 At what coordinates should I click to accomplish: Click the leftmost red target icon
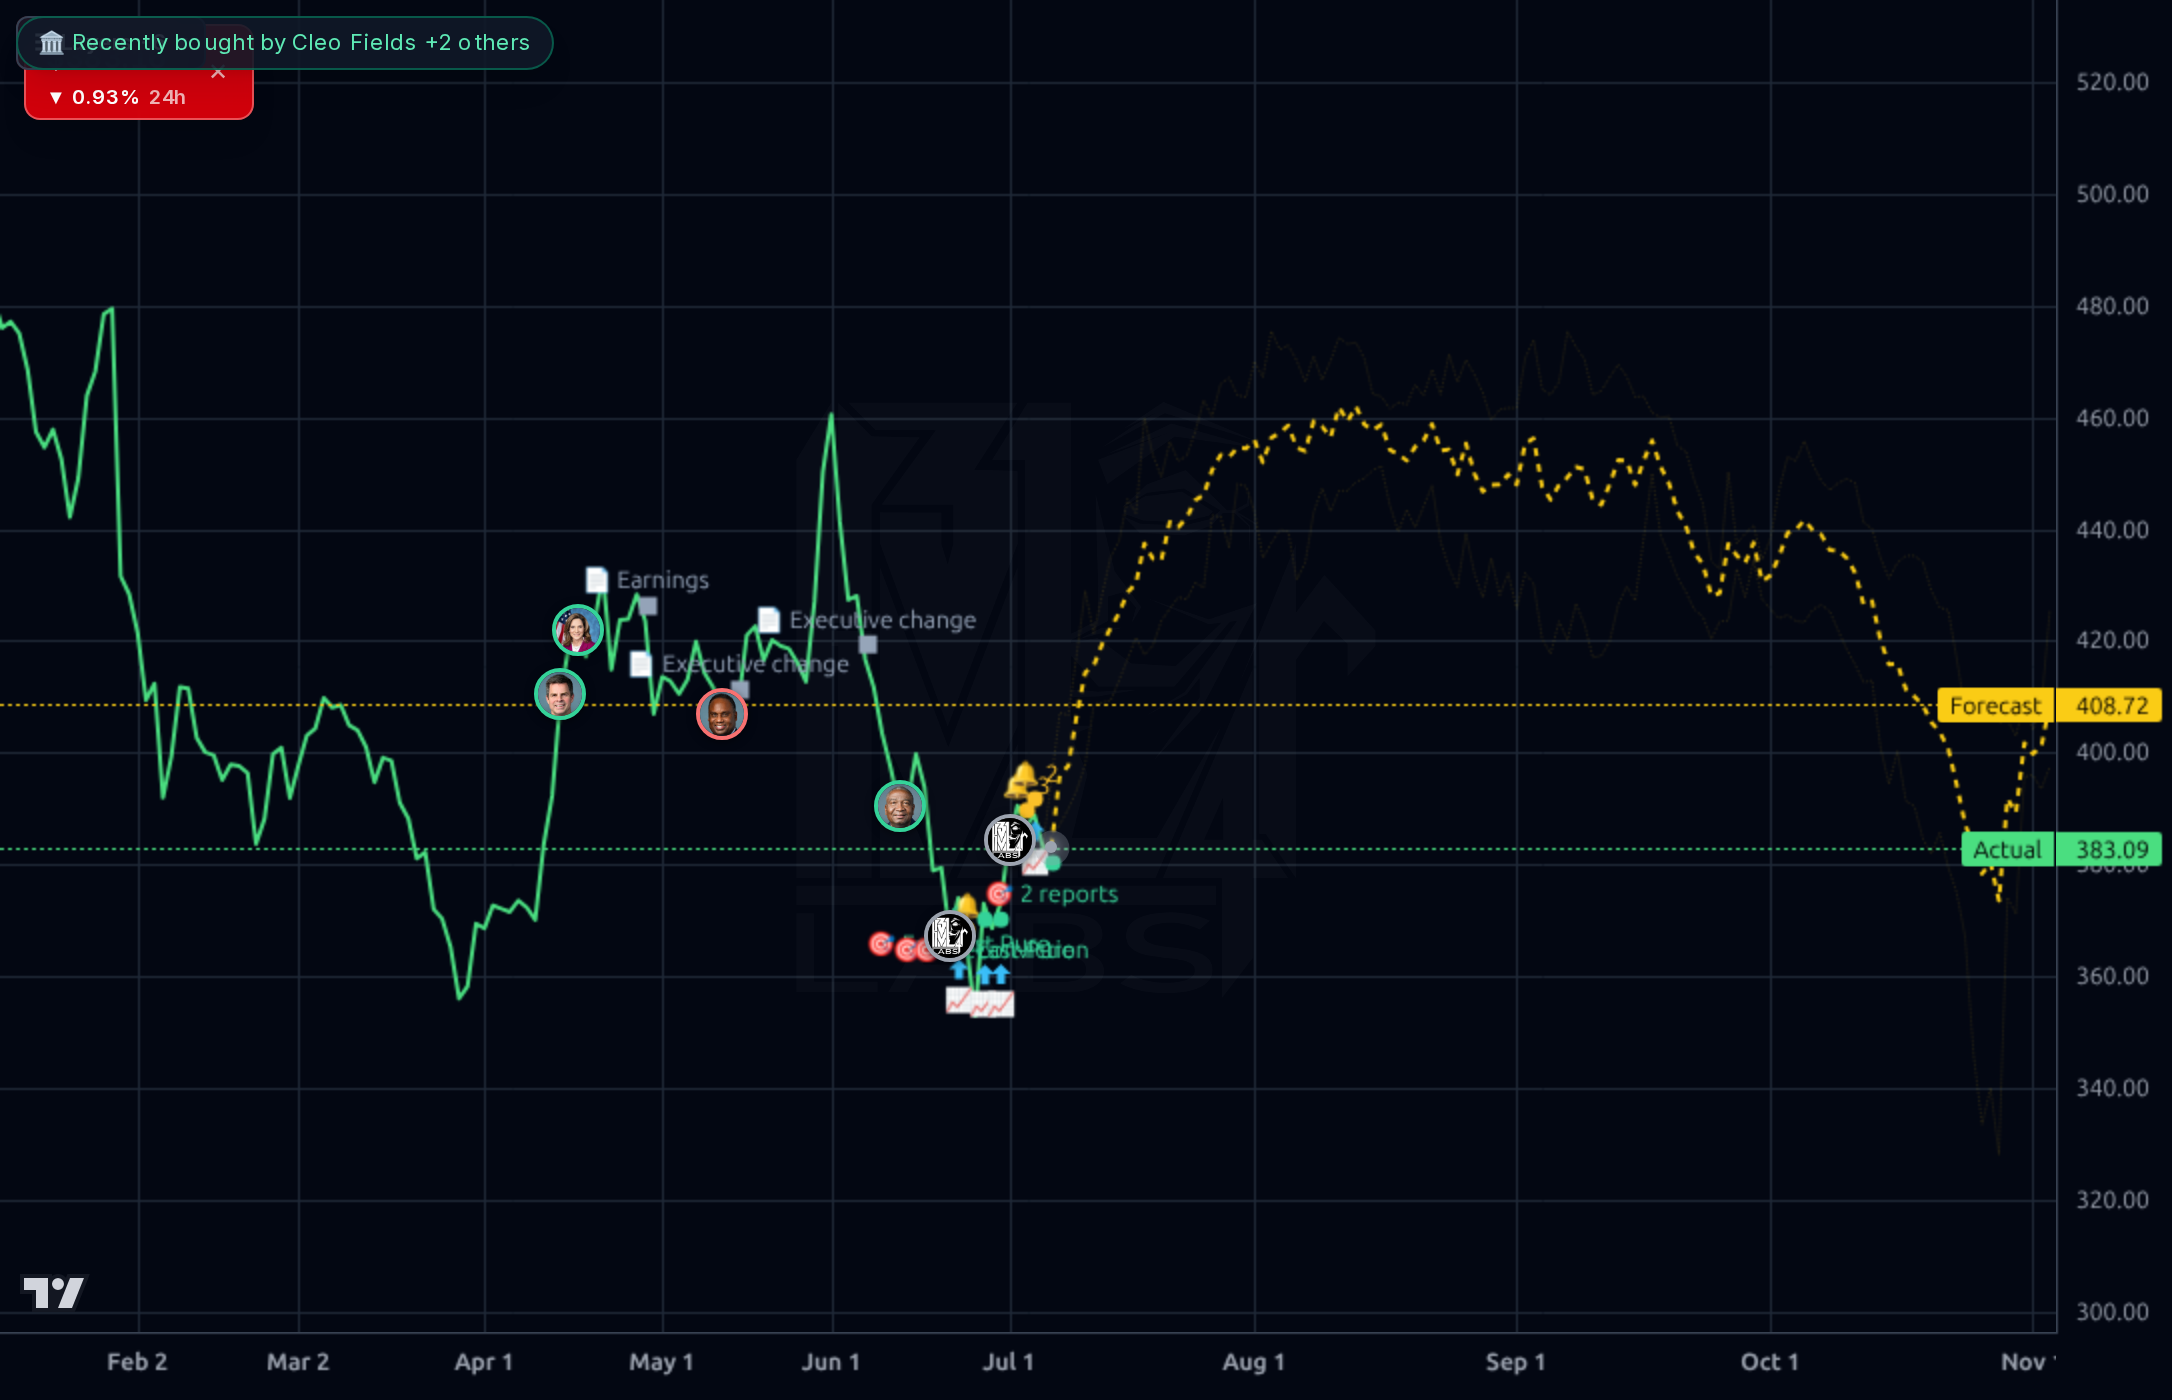point(881,943)
